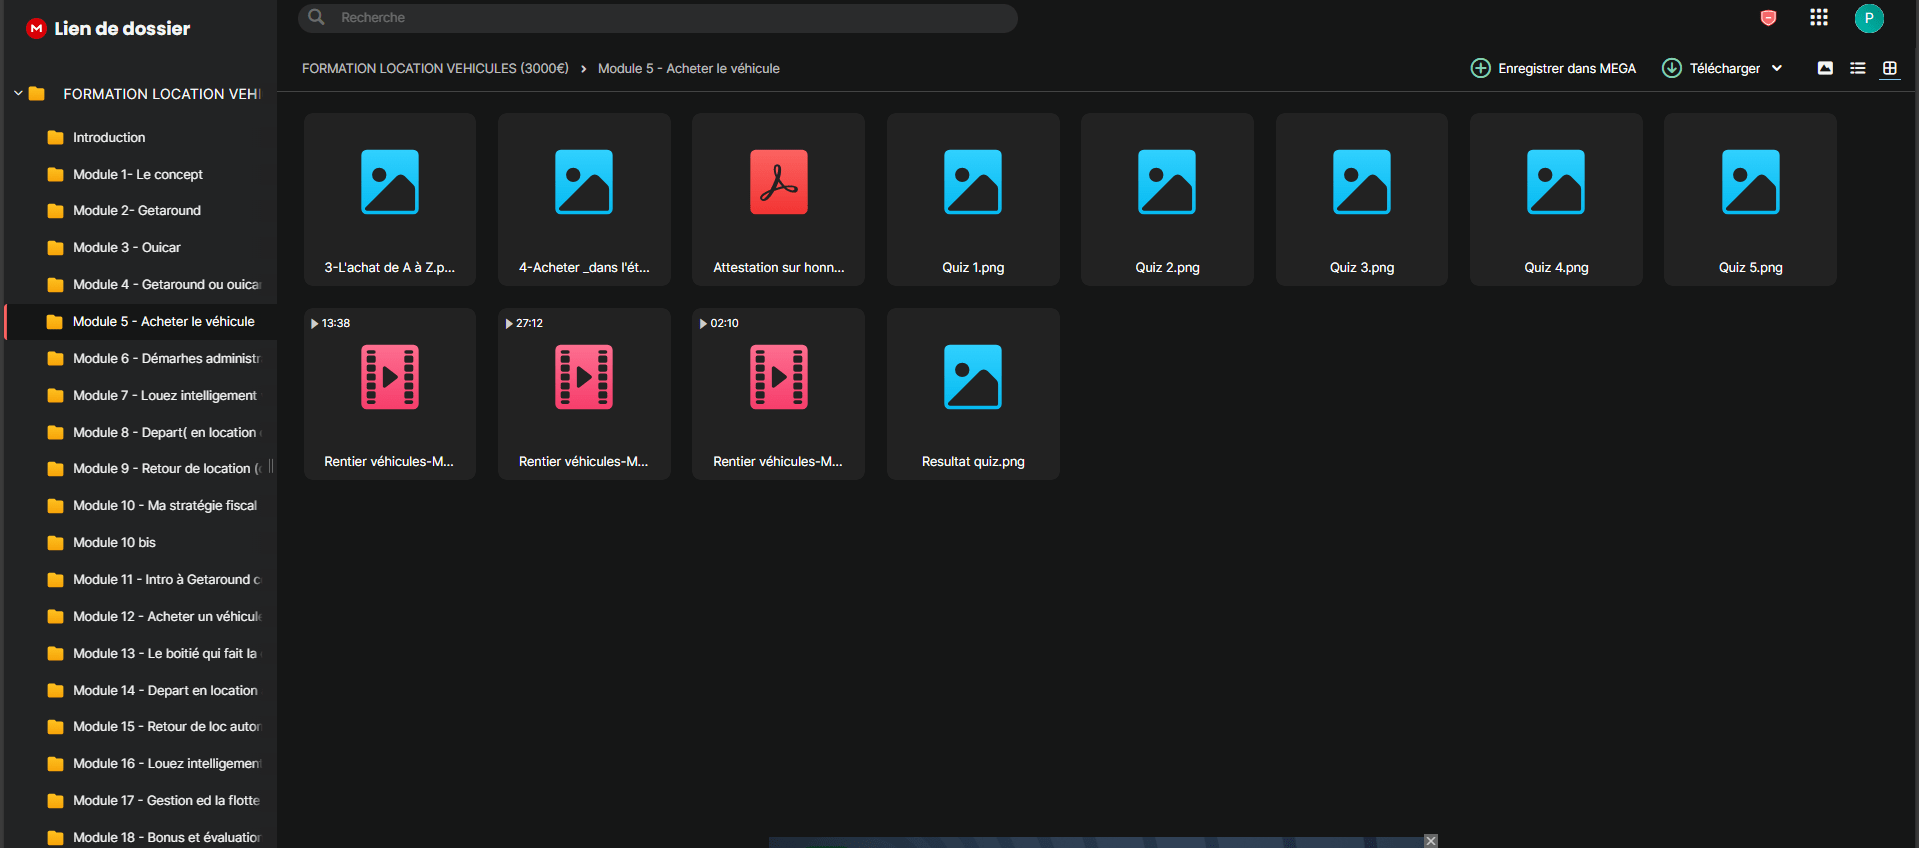Select the Quiz 5.png file
Viewport: 1919px width, 848px height.
[x=1751, y=199]
